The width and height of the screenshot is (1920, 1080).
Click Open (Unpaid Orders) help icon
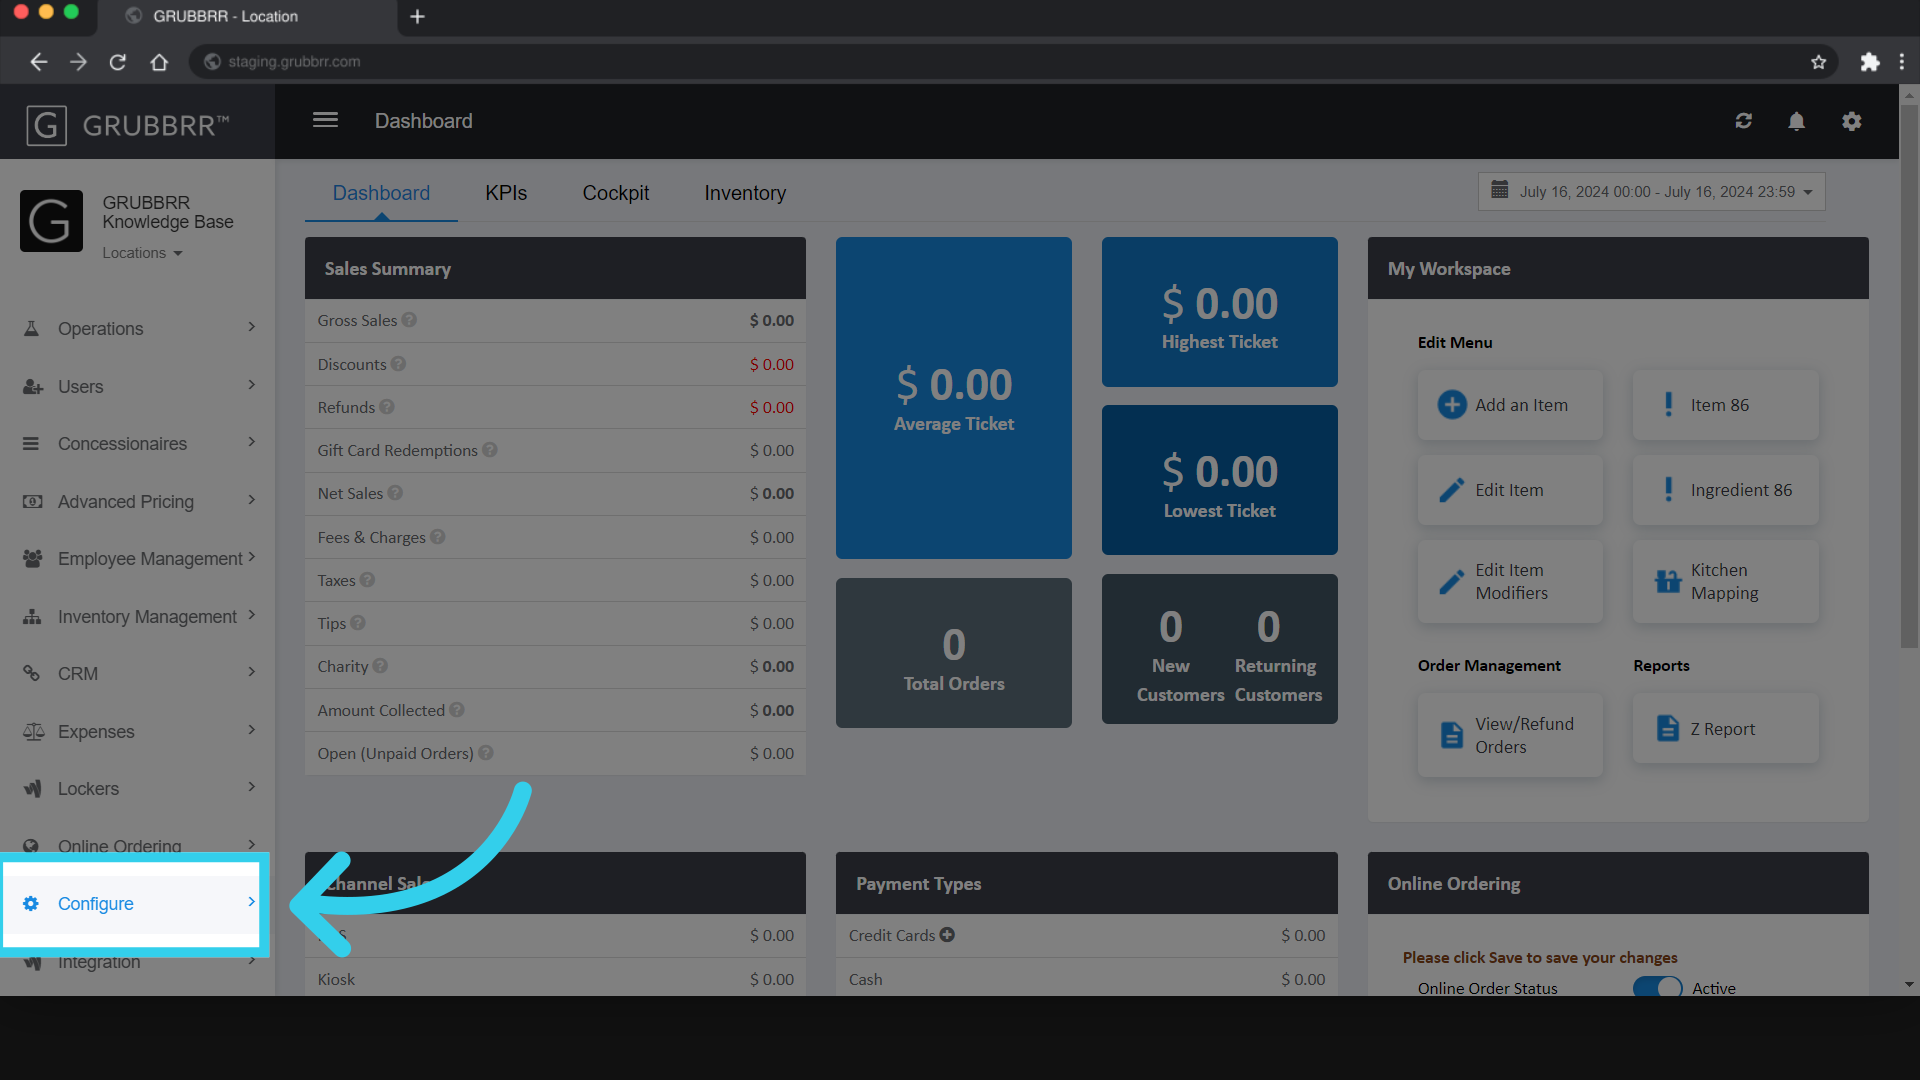[486, 753]
